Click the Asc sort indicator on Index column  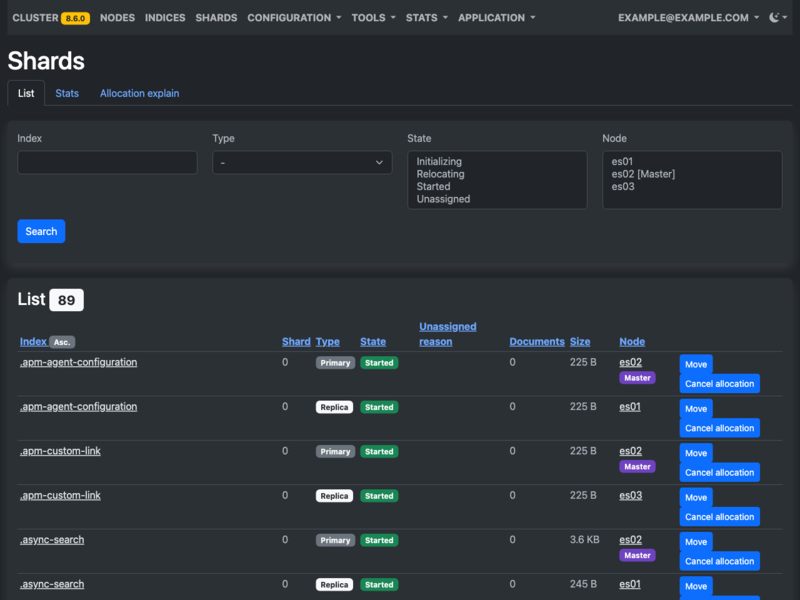pyautogui.click(x=60, y=341)
